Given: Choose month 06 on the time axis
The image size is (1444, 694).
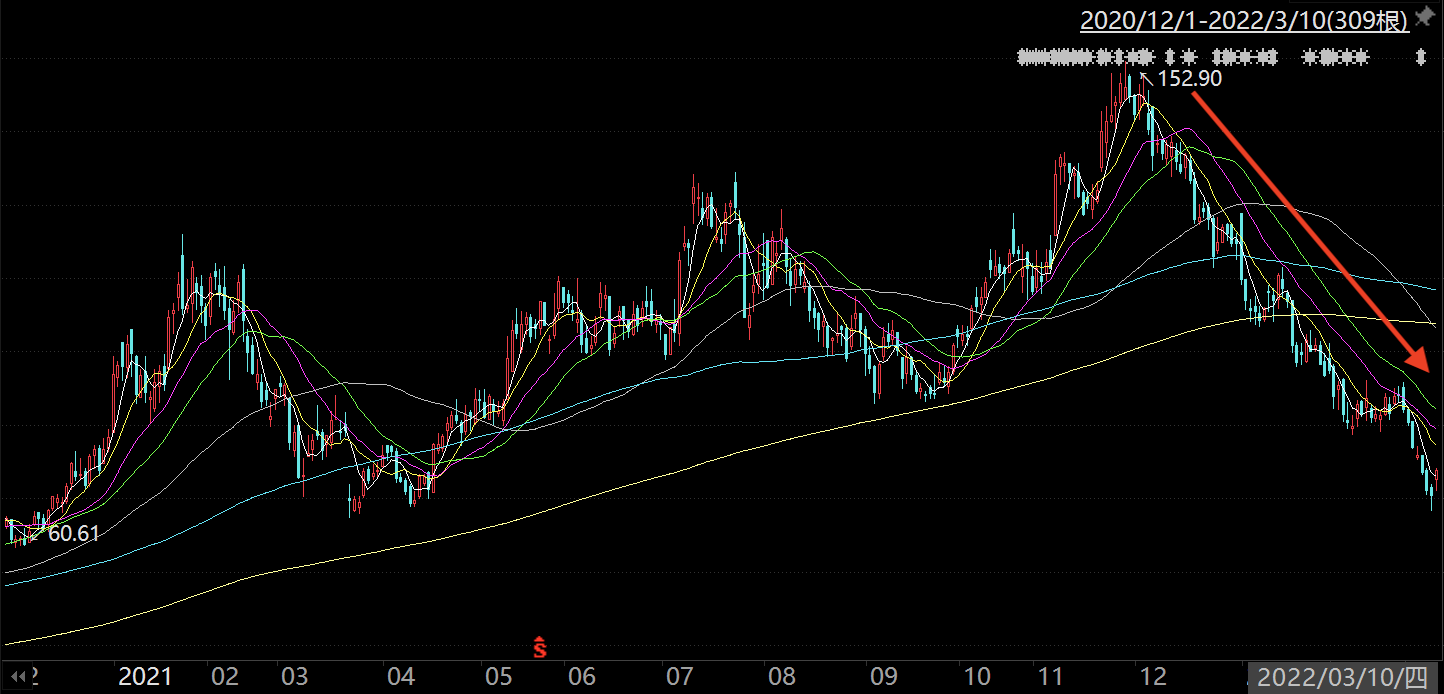Looking at the screenshot, I should click(580, 677).
